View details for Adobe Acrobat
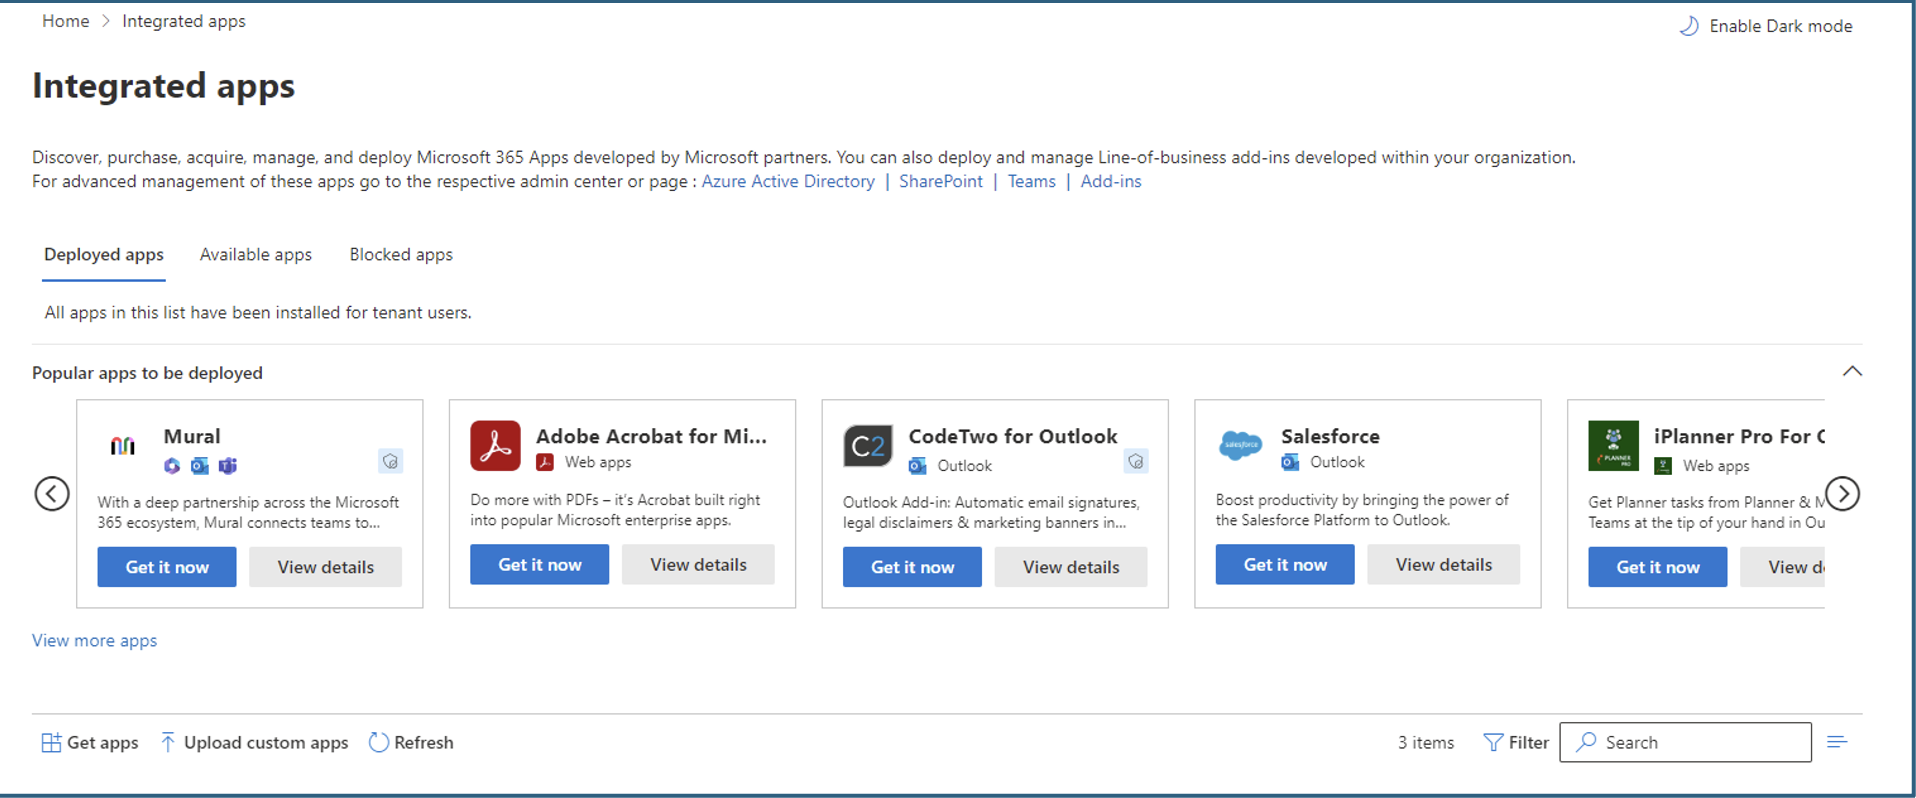This screenshot has width=1916, height=798. click(698, 565)
